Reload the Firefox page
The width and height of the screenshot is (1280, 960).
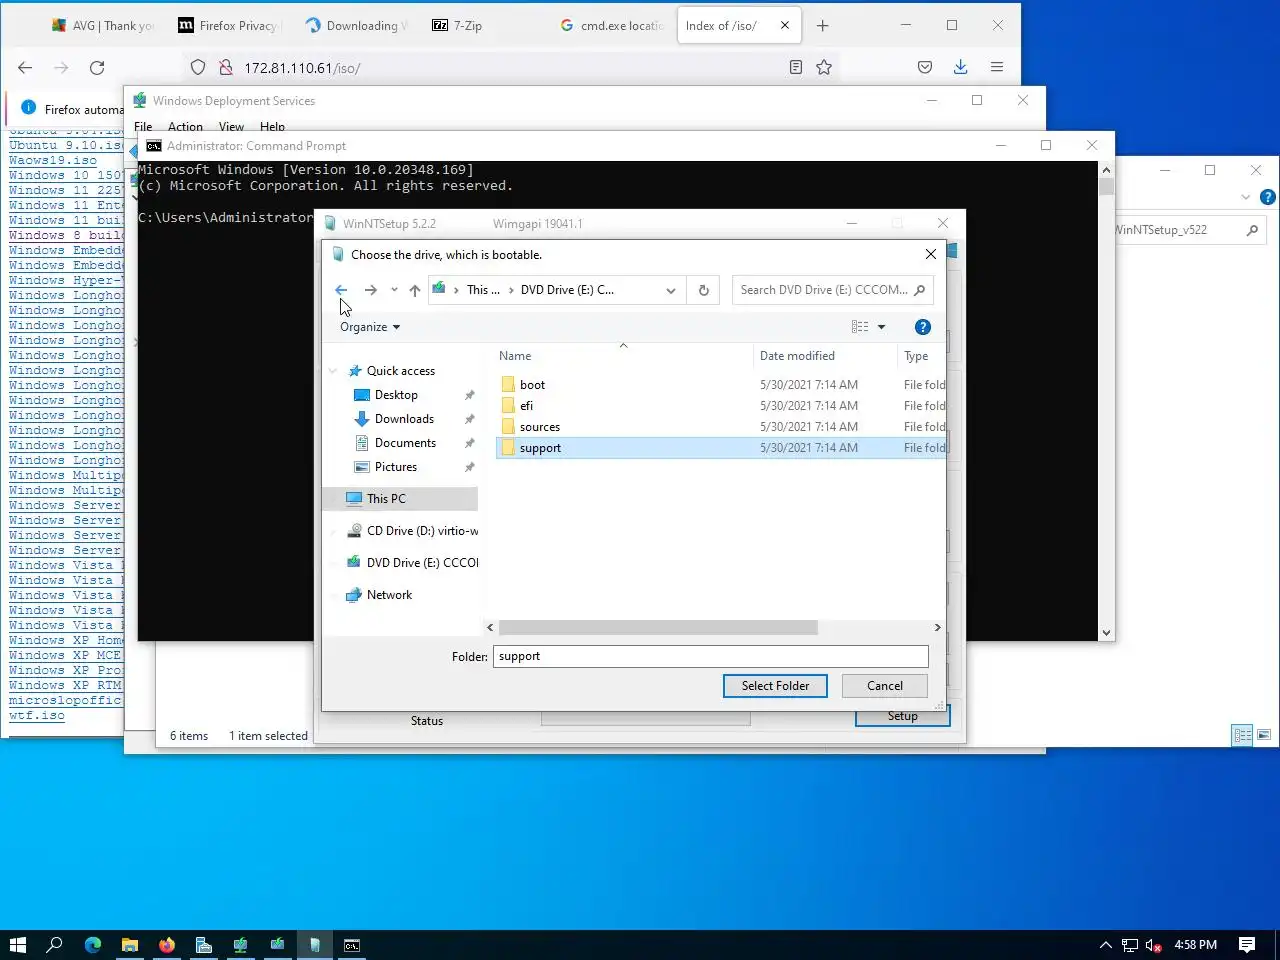click(x=97, y=68)
